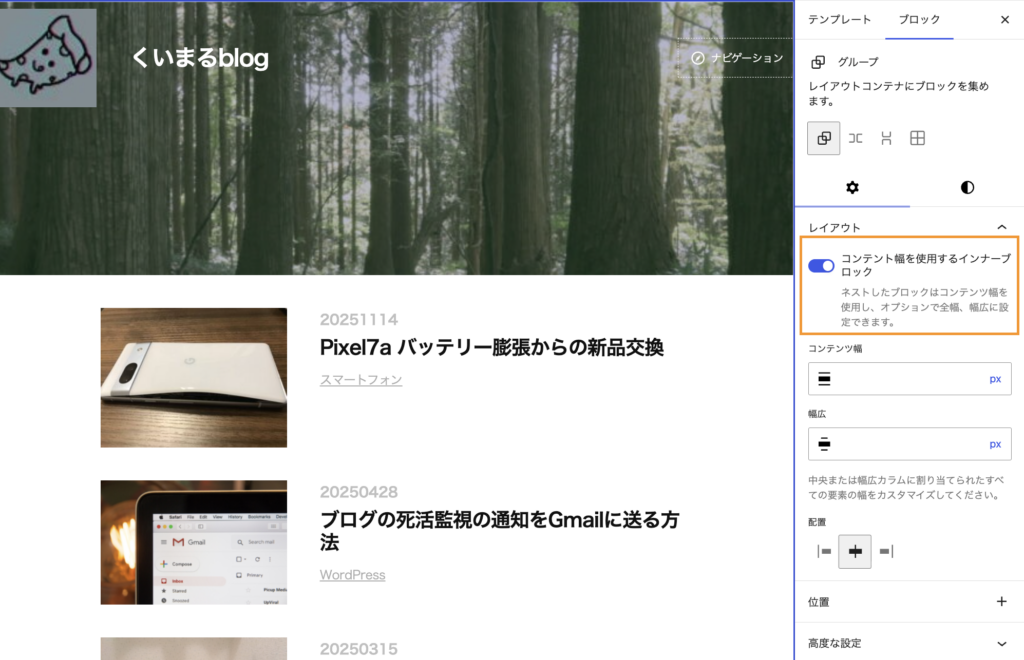
Task: Select the Pixel7a post thumbnail
Action: [x=194, y=377]
